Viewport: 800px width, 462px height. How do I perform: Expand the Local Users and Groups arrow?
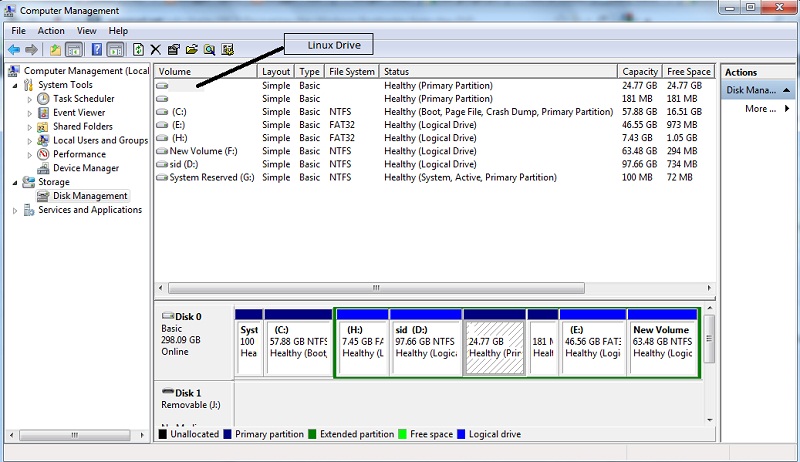(30, 141)
